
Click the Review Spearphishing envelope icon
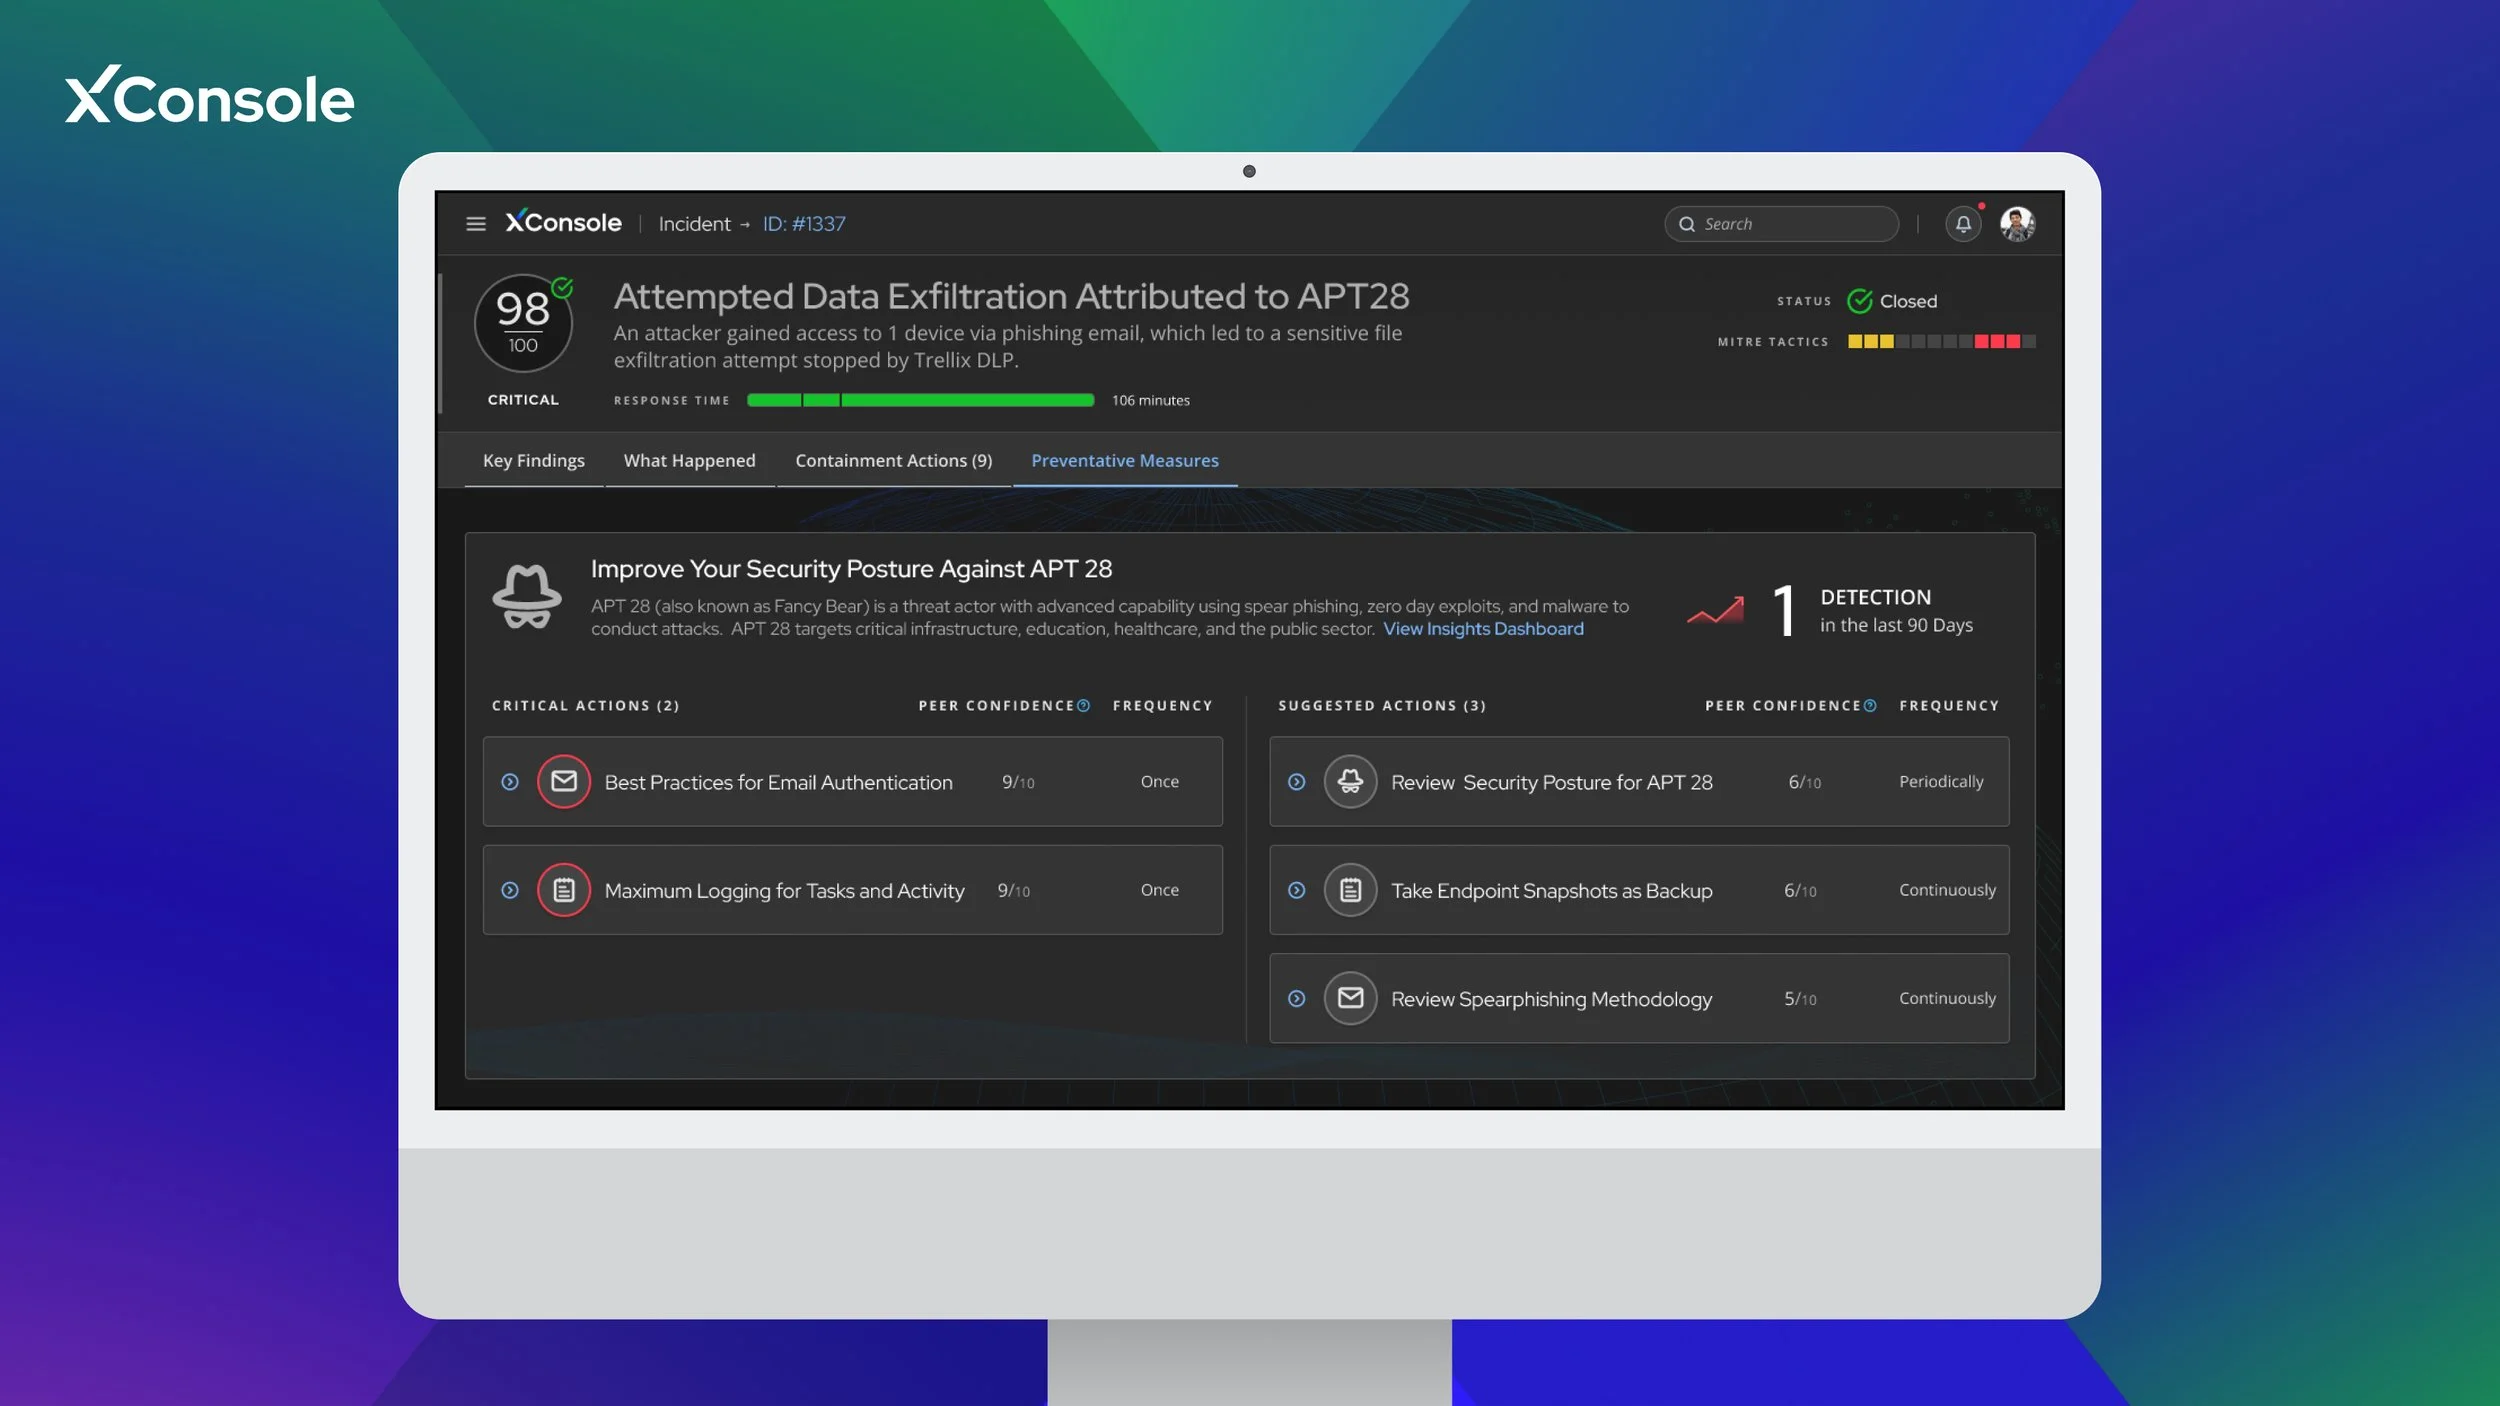point(1350,998)
